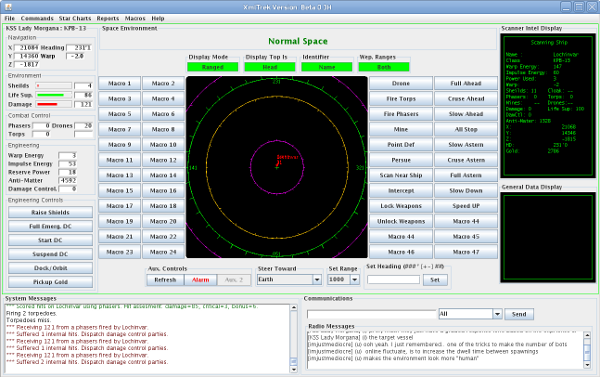Launch a Drone

tap(401, 83)
